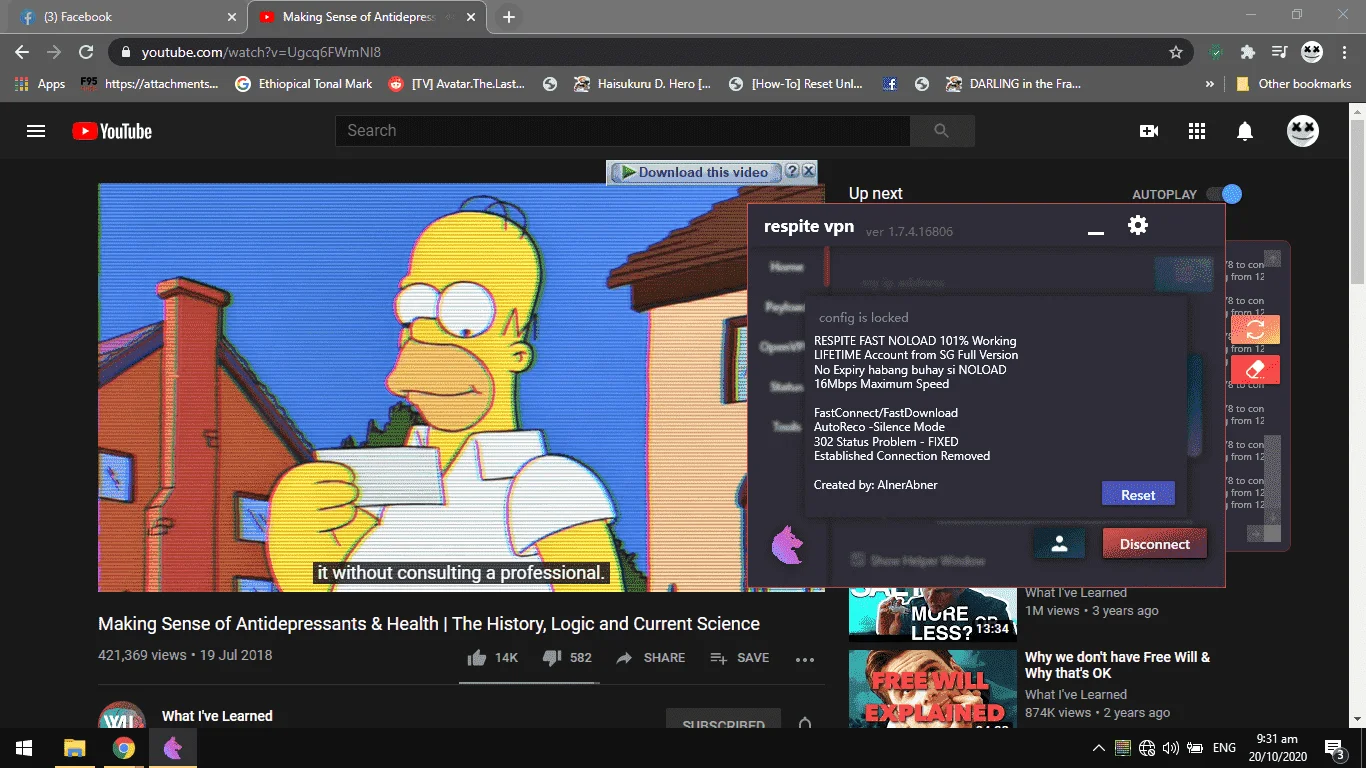Image resolution: width=1366 pixels, height=768 pixels.
Task: Click the orange refresh icon beside the VPN log
Action: (x=1256, y=329)
